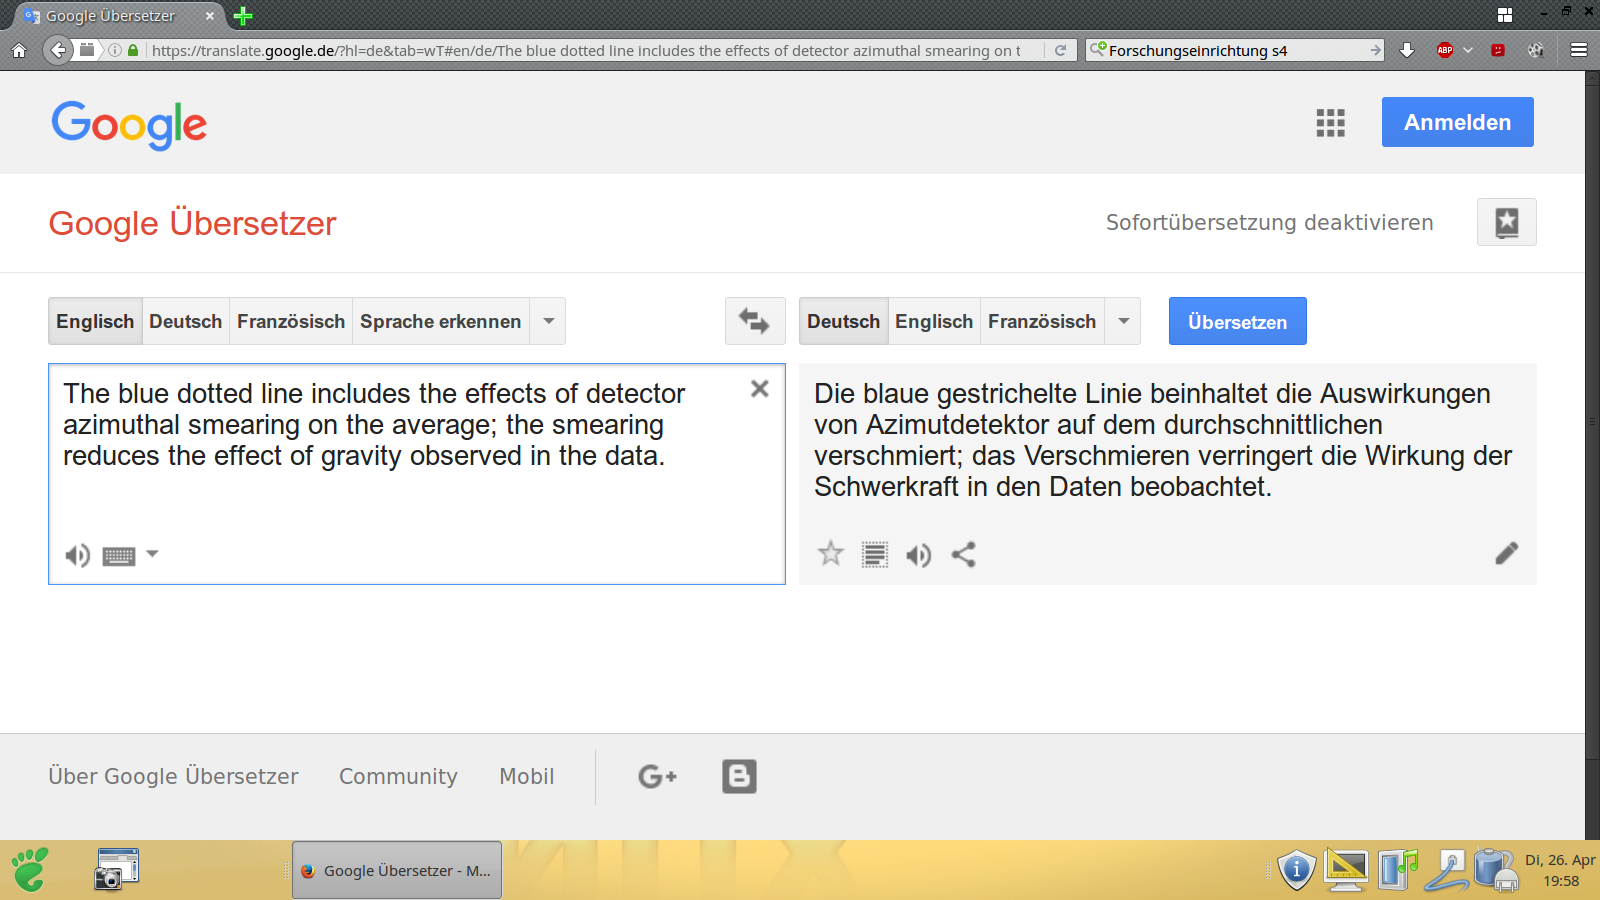This screenshot has width=1600, height=900.
Task: Click the site identity lock icon
Action: coord(133,50)
